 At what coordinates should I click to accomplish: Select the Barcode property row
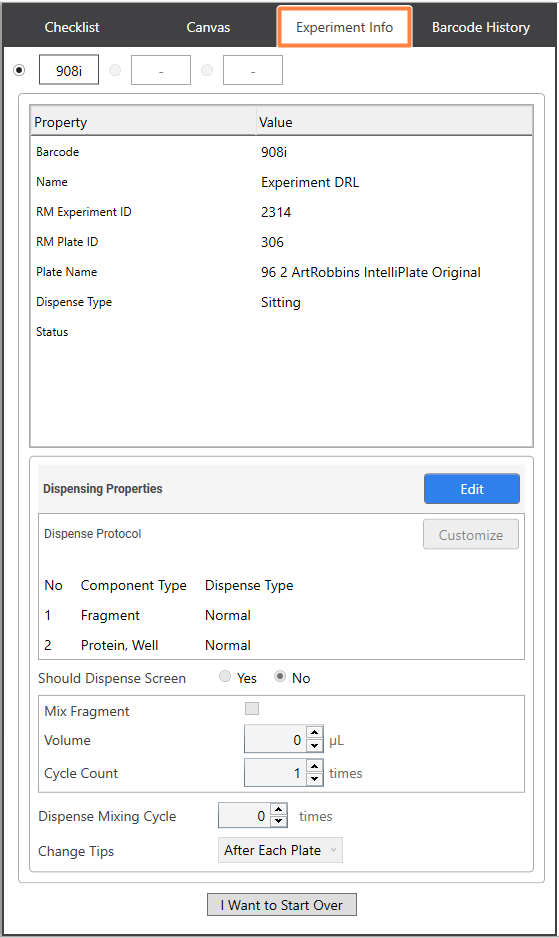pos(281,152)
